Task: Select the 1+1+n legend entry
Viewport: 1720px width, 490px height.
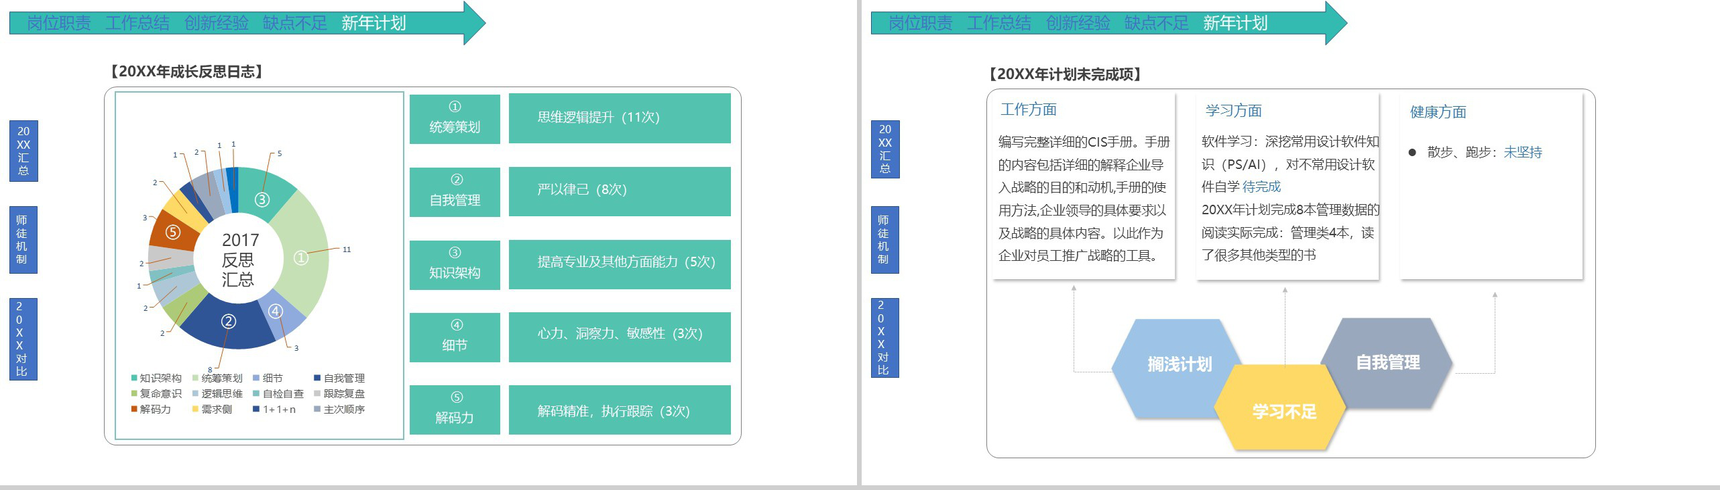Action: point(275,409)
